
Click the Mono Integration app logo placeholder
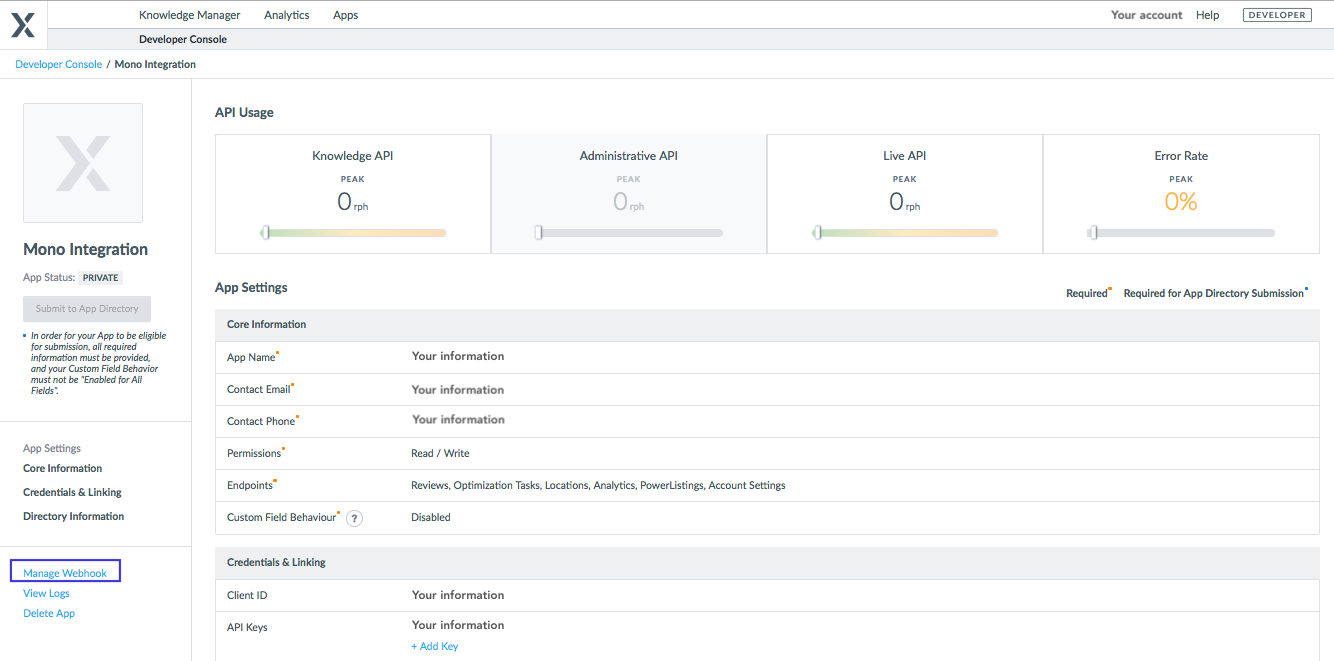coord(83,163)
